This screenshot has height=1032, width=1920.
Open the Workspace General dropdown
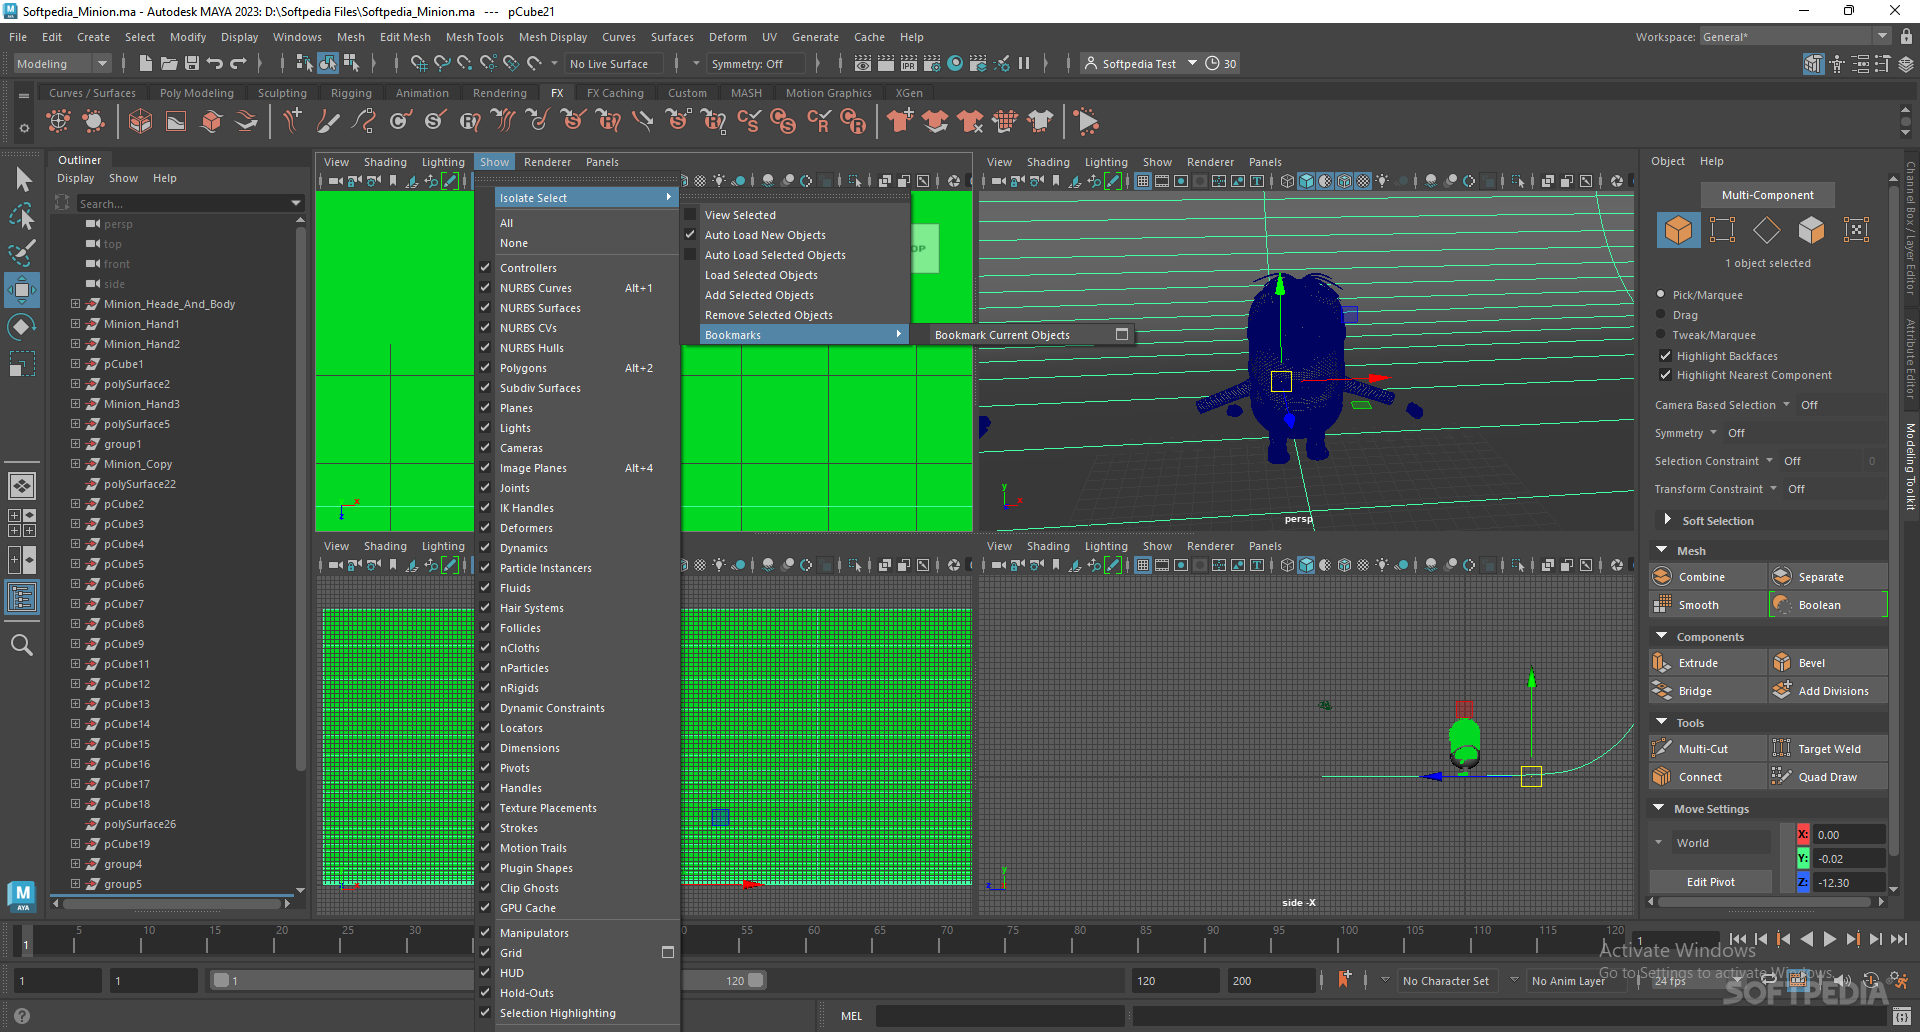1795,37
